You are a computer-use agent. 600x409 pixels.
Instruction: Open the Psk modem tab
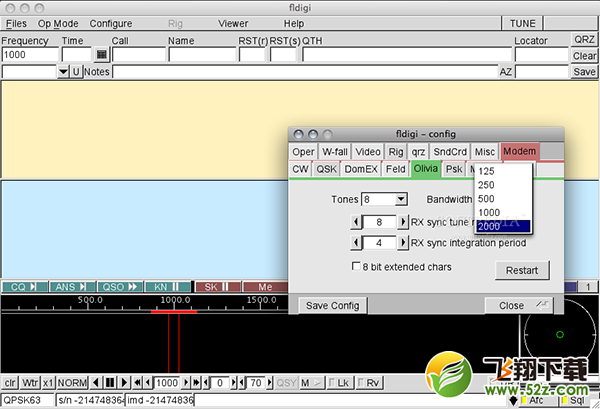(454, 169)
